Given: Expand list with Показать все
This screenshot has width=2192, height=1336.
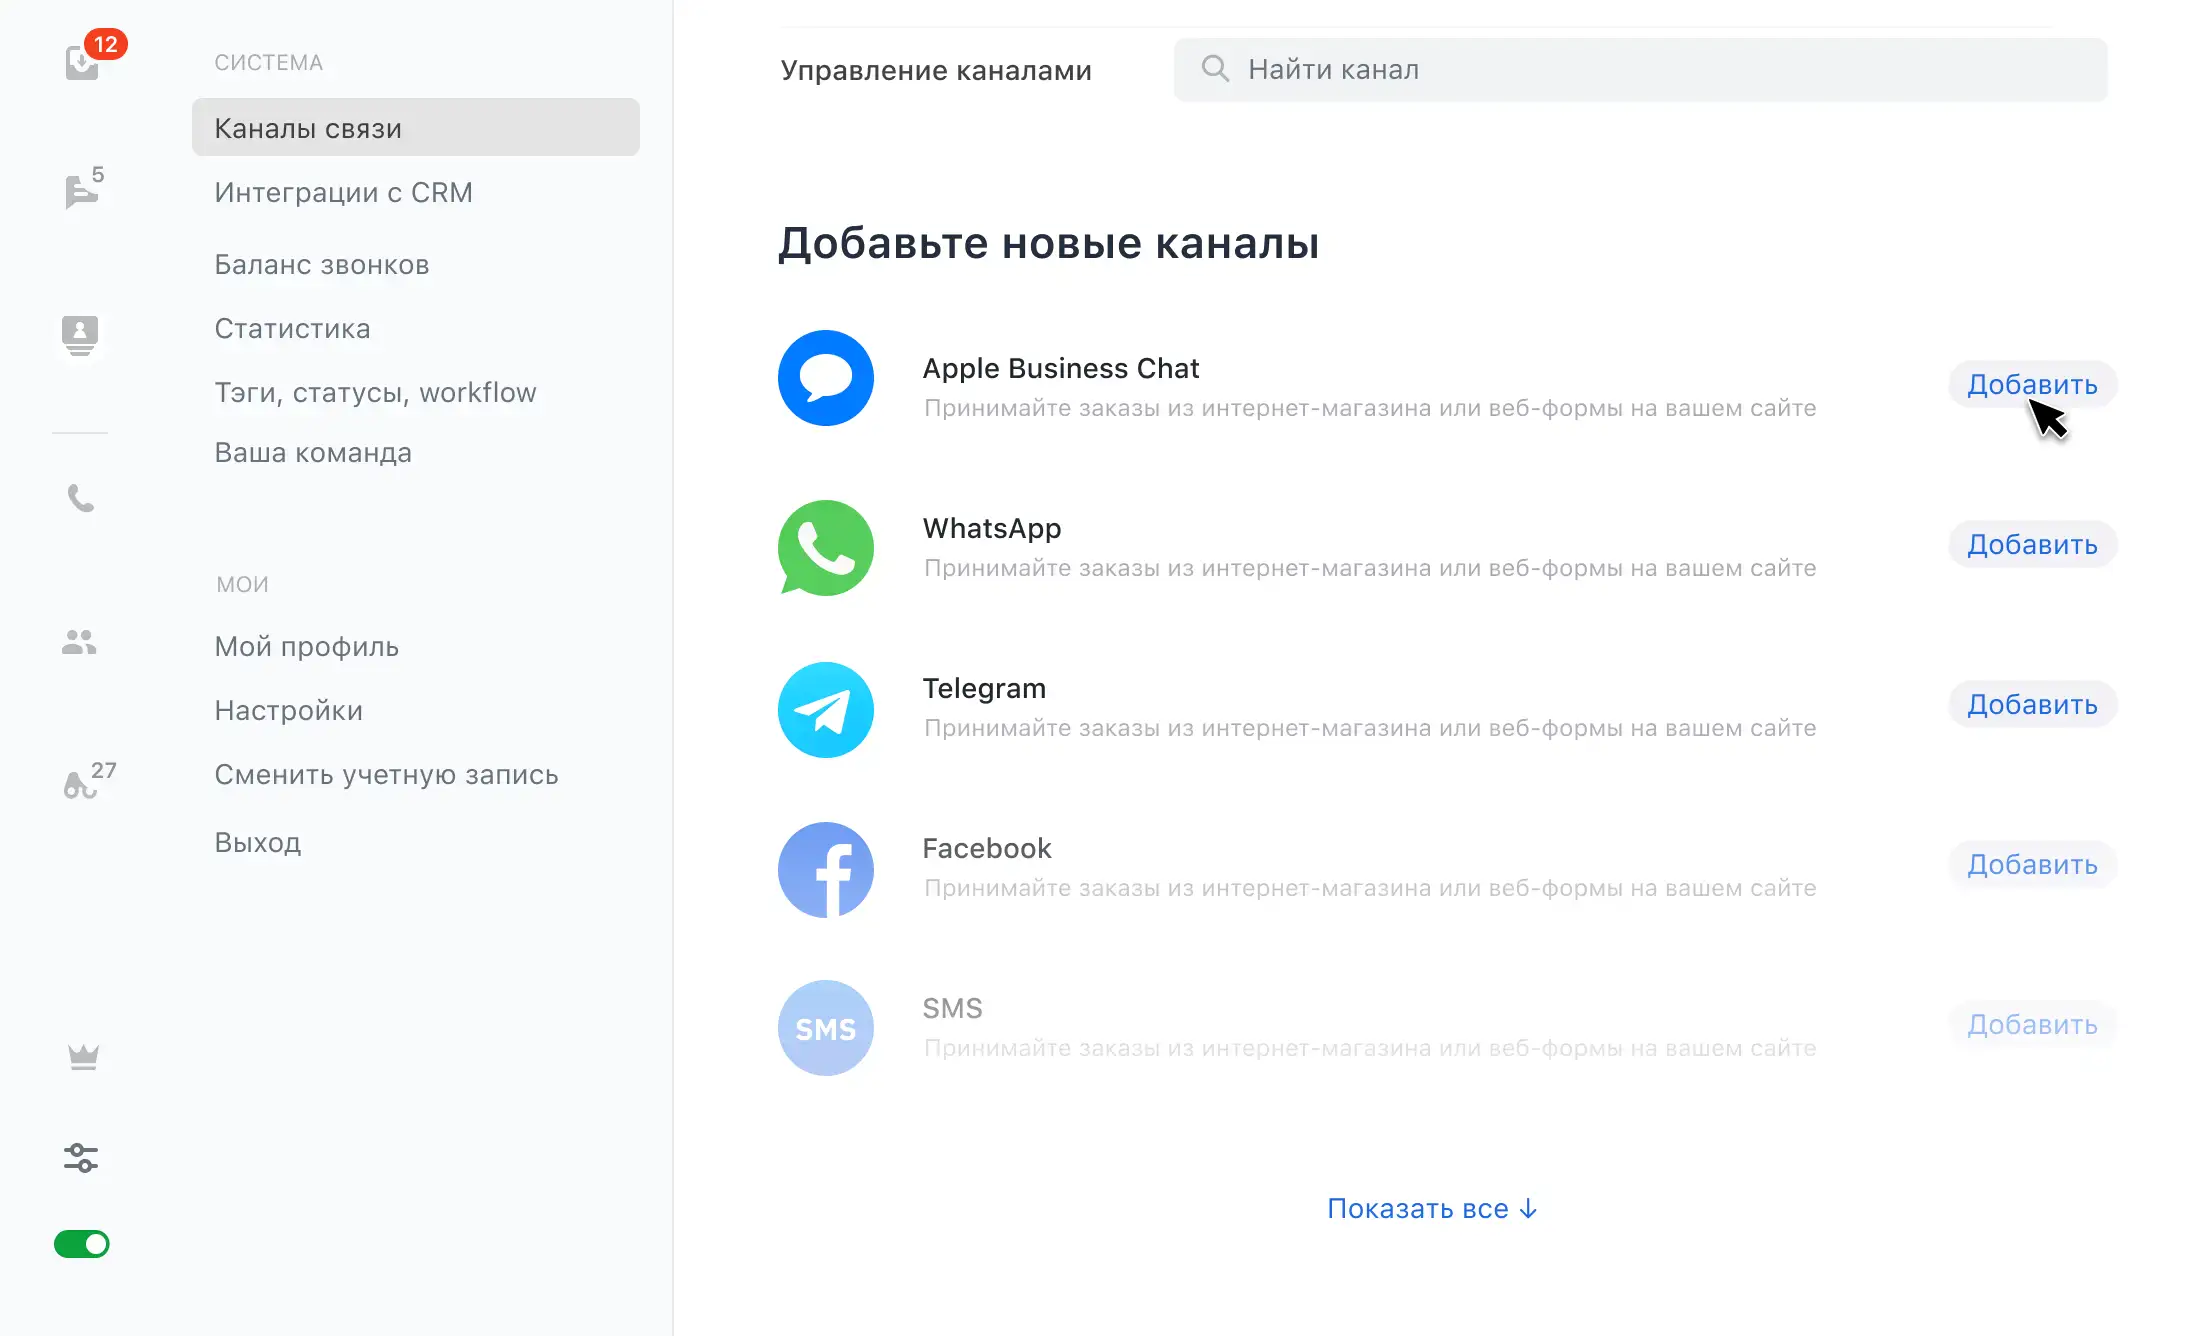Looking at the screenshot, I should click(x=1432, y=1209).
